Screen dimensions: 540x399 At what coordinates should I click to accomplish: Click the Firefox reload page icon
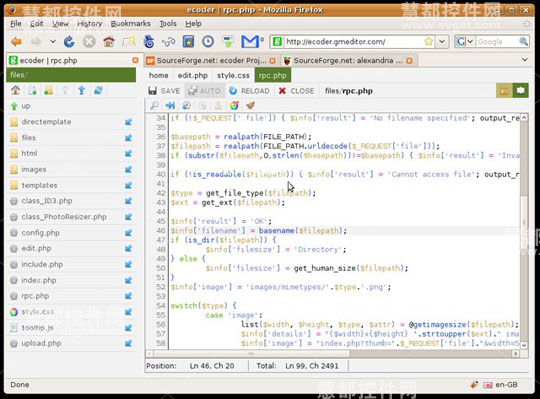pos(69,42)
